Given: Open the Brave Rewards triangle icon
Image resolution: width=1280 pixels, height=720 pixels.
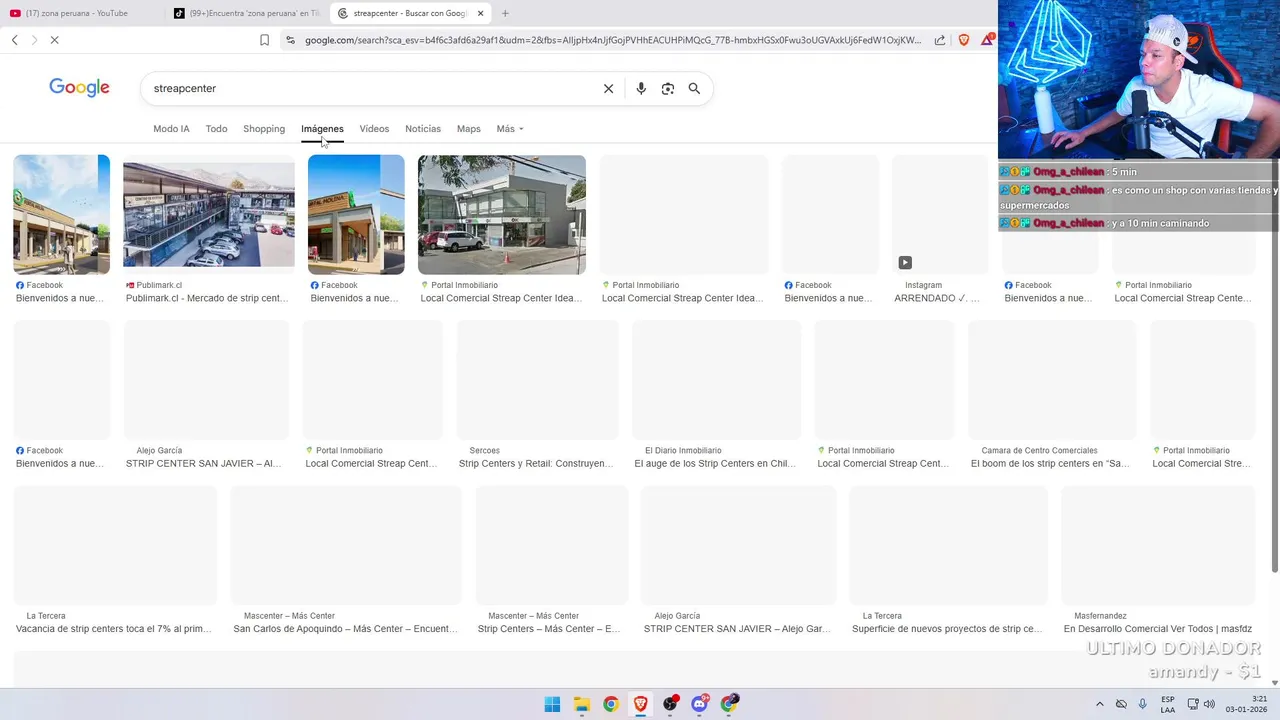Looking at the screenshot, I should [988, 40].
